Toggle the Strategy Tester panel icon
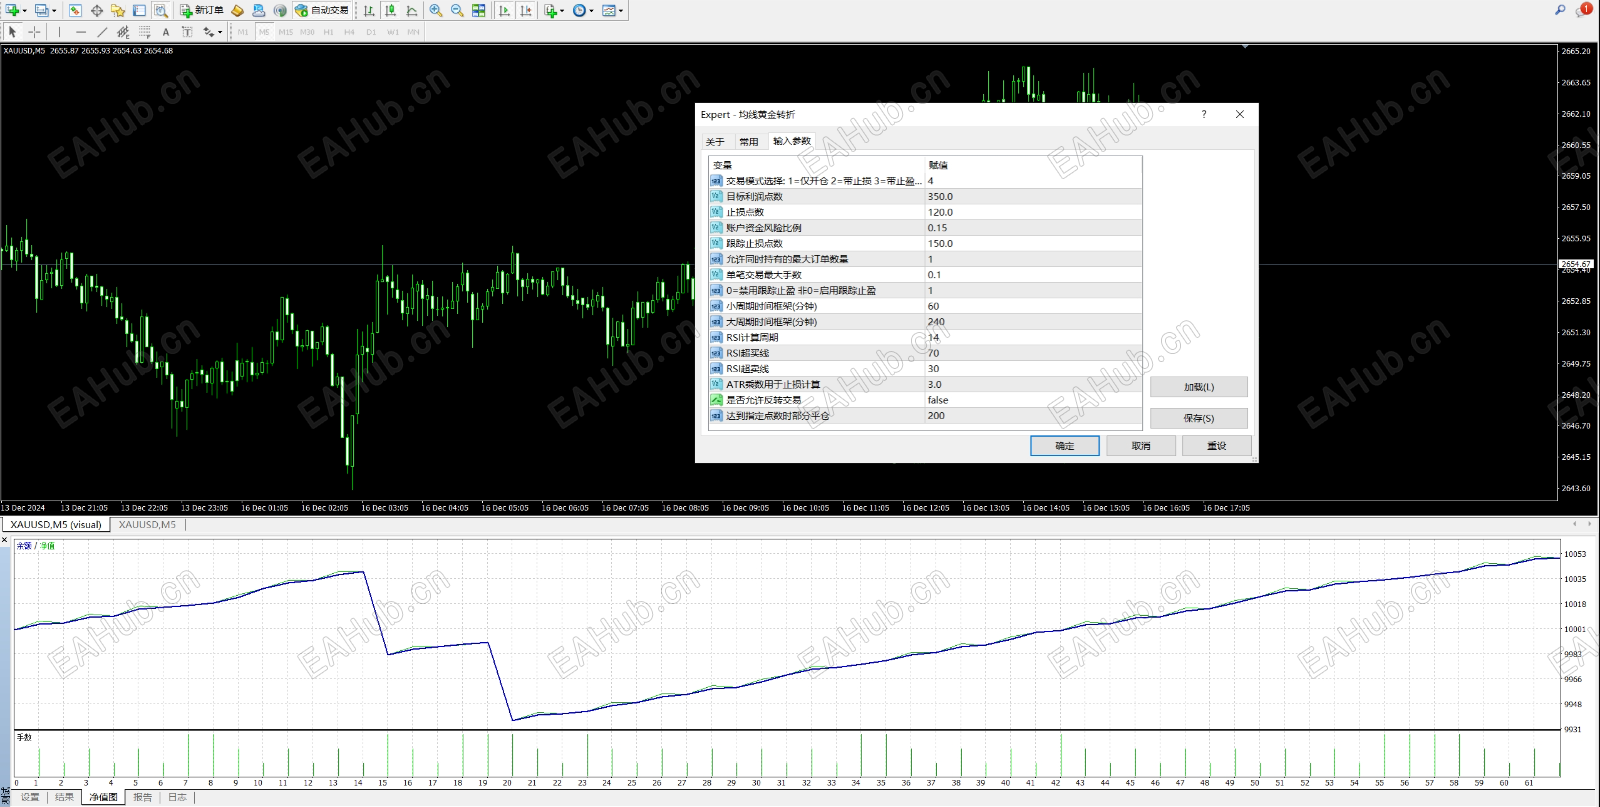Image resolution: width=1600 pixels, height=807 pixels. point(160,10)
